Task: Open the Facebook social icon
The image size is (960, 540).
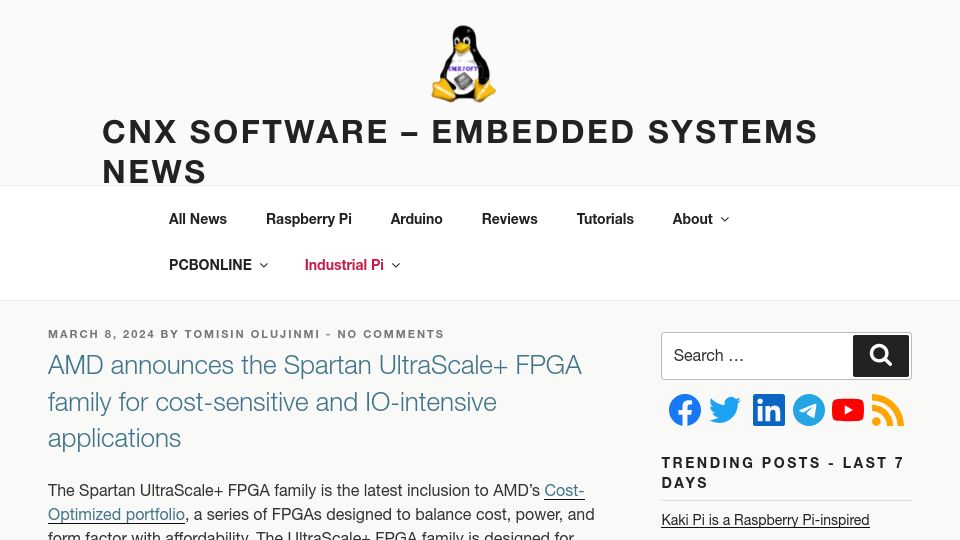Action: 684,410
